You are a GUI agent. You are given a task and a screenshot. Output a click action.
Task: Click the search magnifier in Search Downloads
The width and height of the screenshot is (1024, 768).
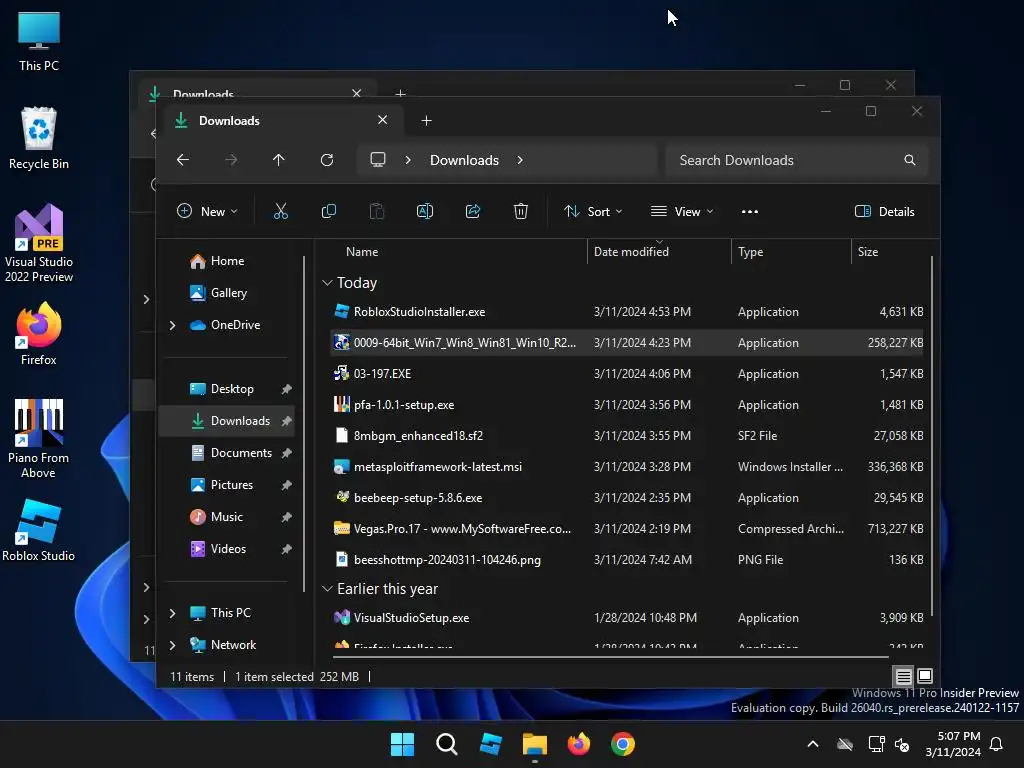coord(909,160)
